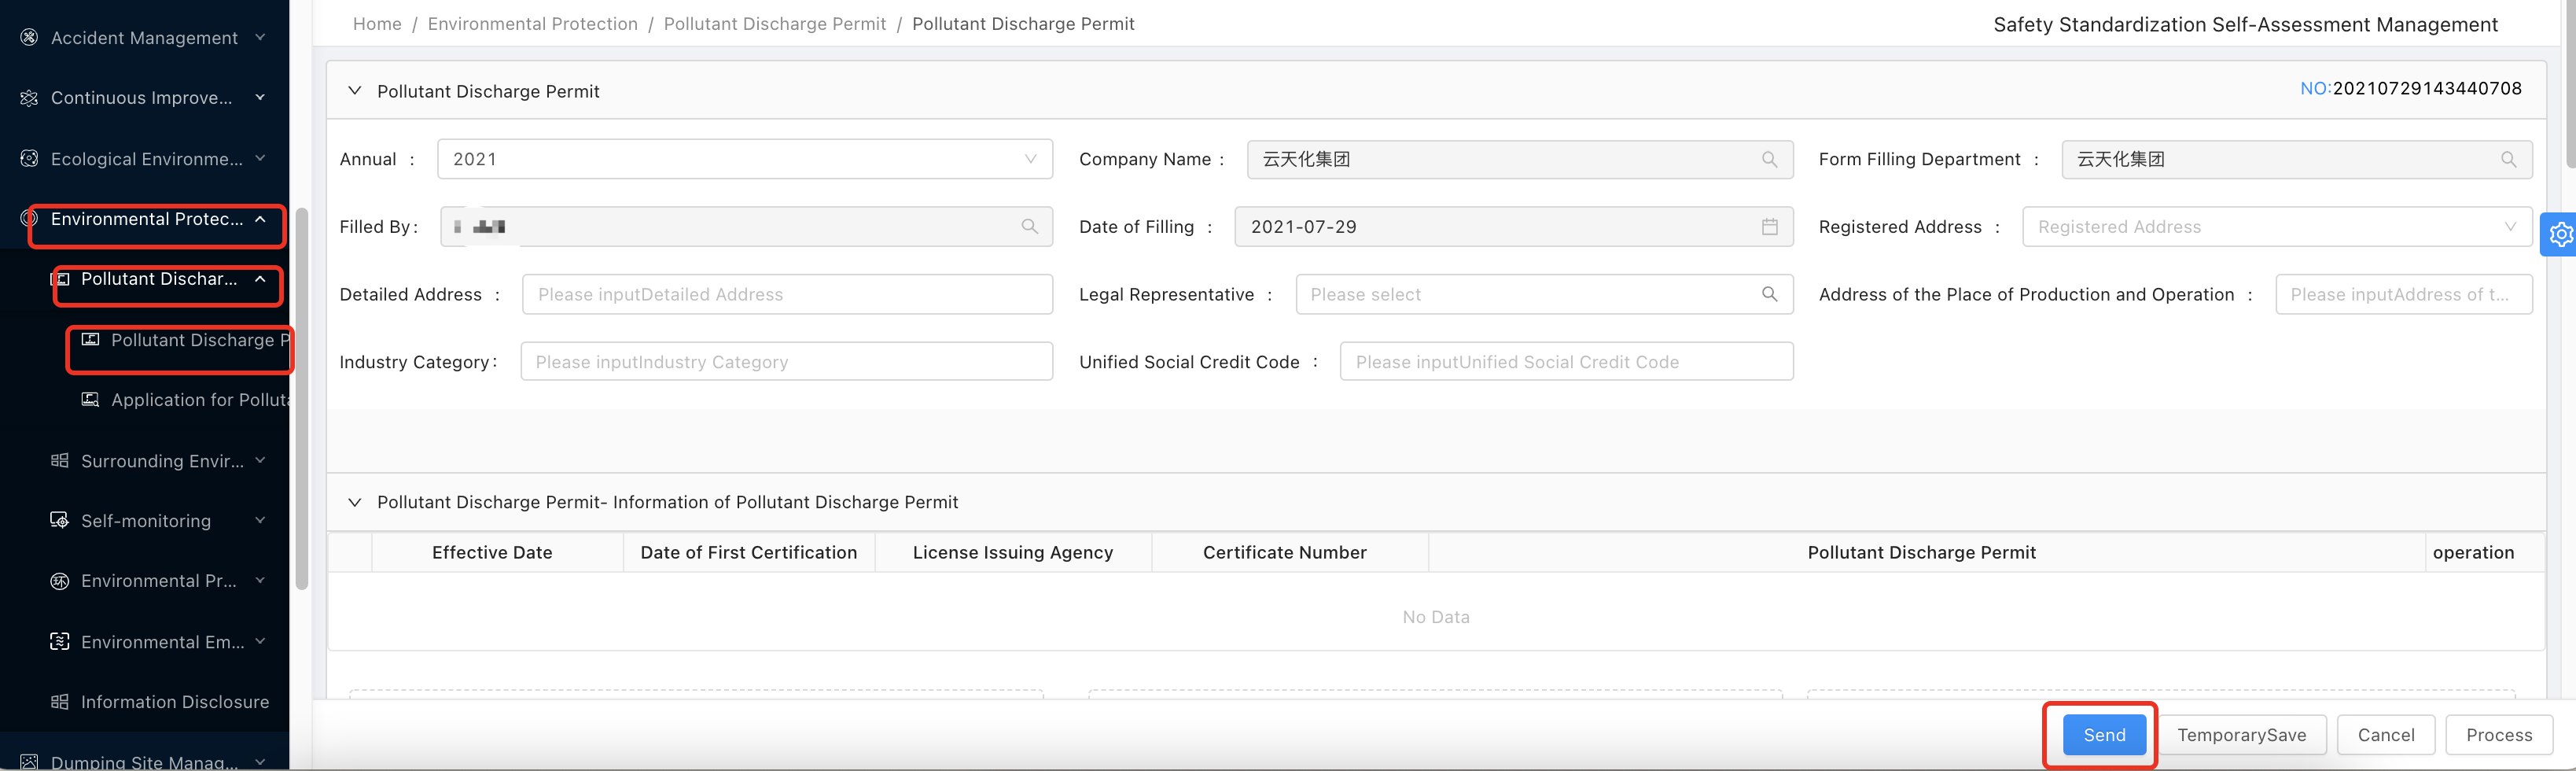This screenshot has width=2576, height=771.
Task: Open Information Disclosure menu item
Action: pos(144,702)
